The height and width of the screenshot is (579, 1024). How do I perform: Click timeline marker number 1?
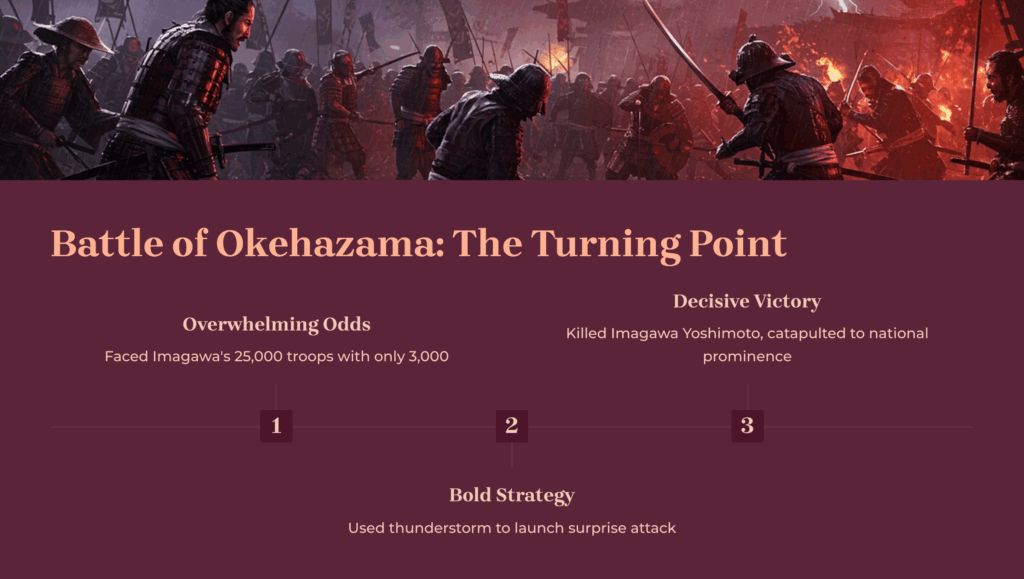click(x=276, y=426)
